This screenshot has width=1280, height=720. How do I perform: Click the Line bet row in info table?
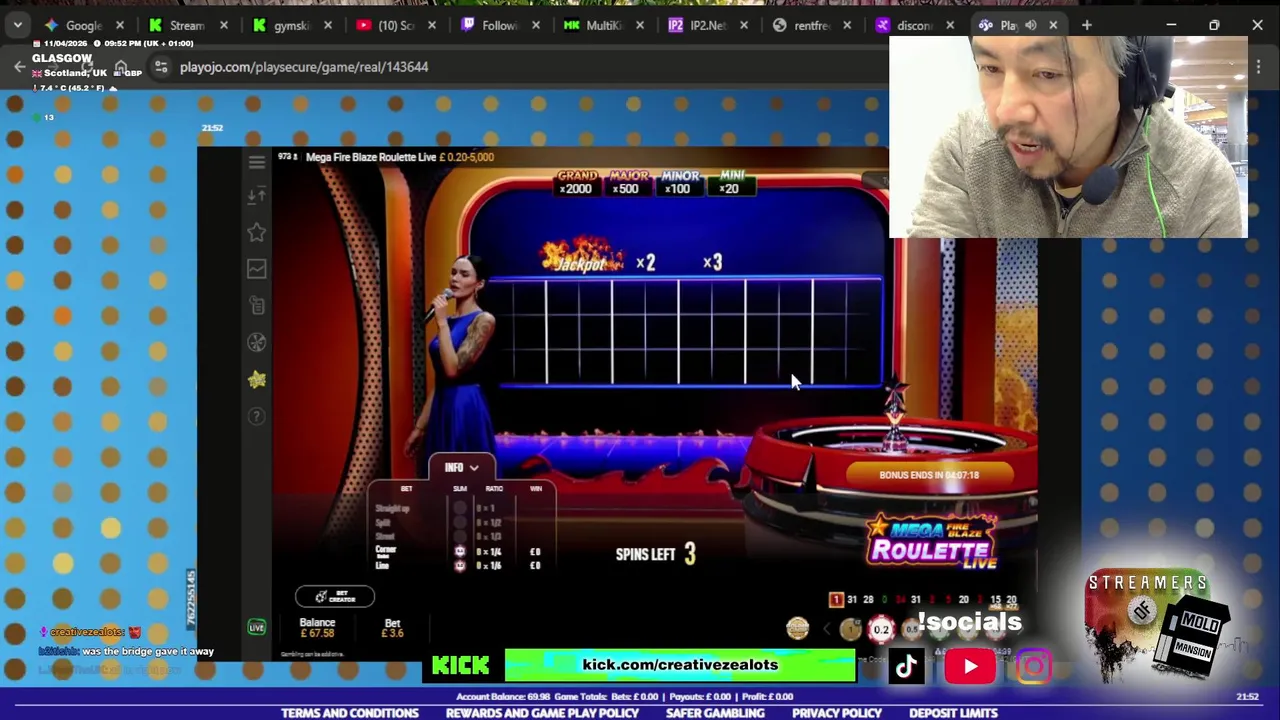tap(457, 565)
